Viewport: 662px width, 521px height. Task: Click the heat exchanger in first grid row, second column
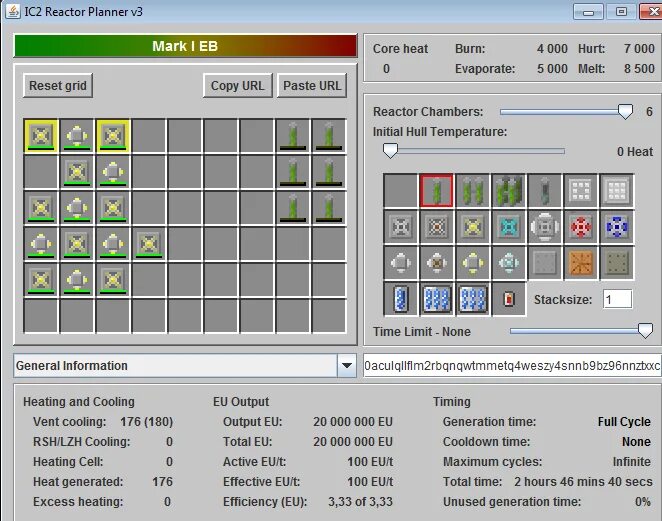click(x=76, y=136)
